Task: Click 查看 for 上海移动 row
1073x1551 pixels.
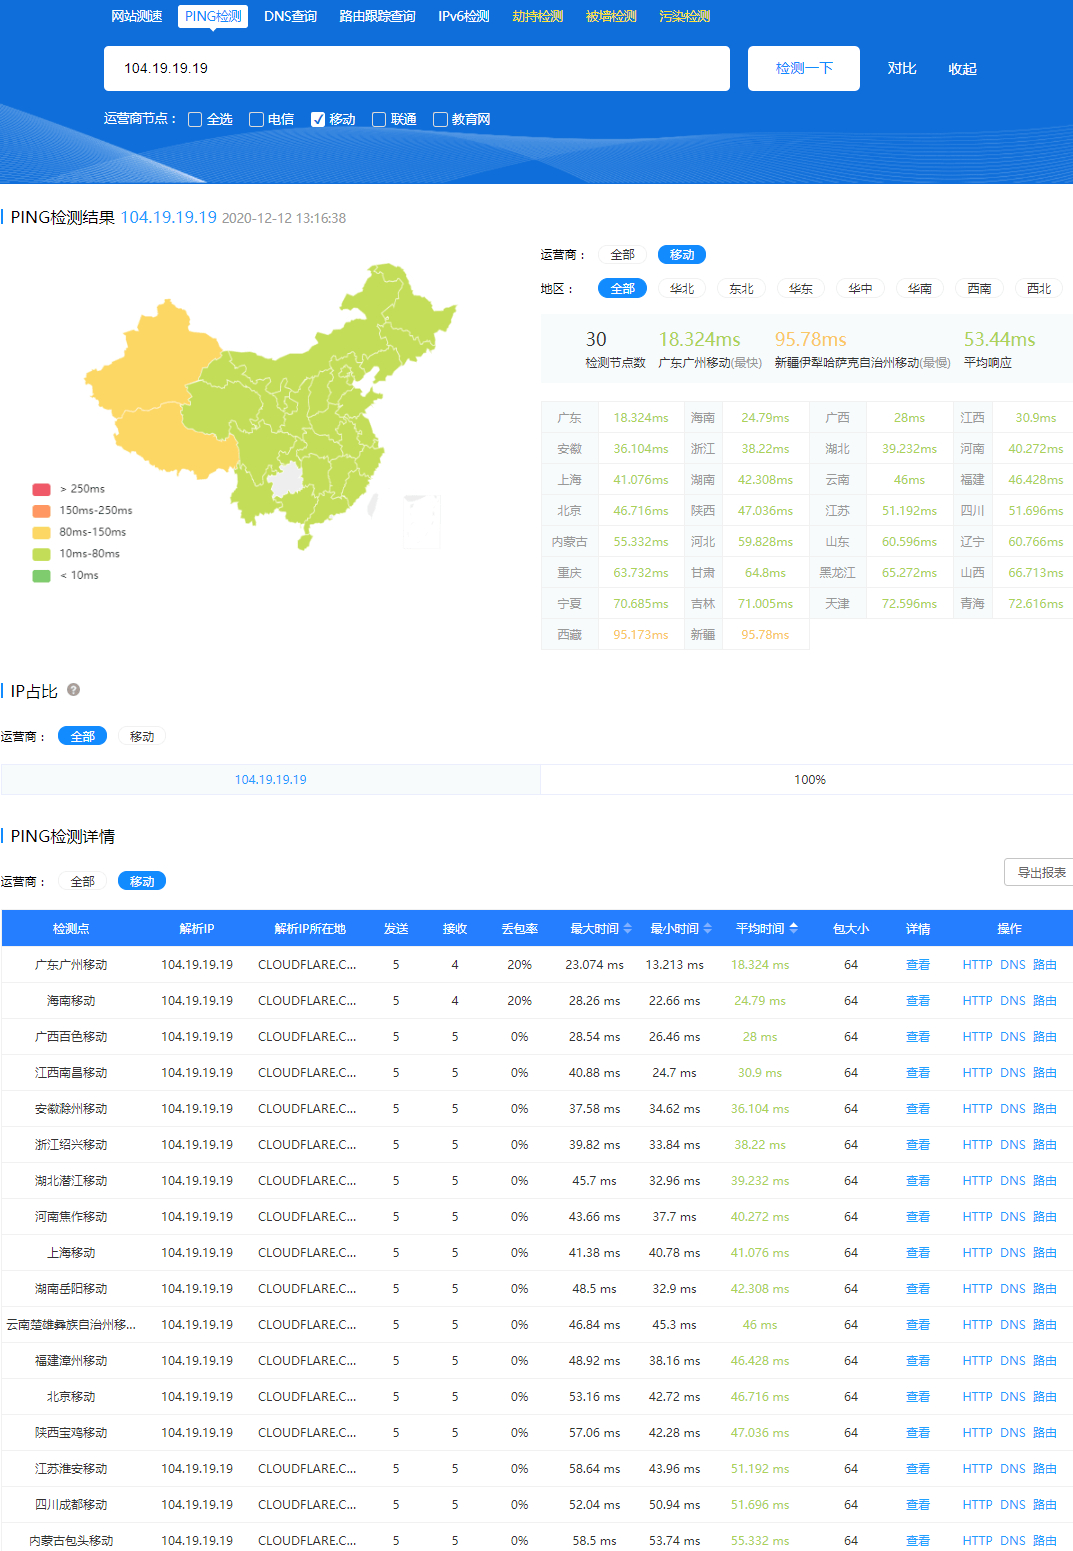Action: point(918,1253)
